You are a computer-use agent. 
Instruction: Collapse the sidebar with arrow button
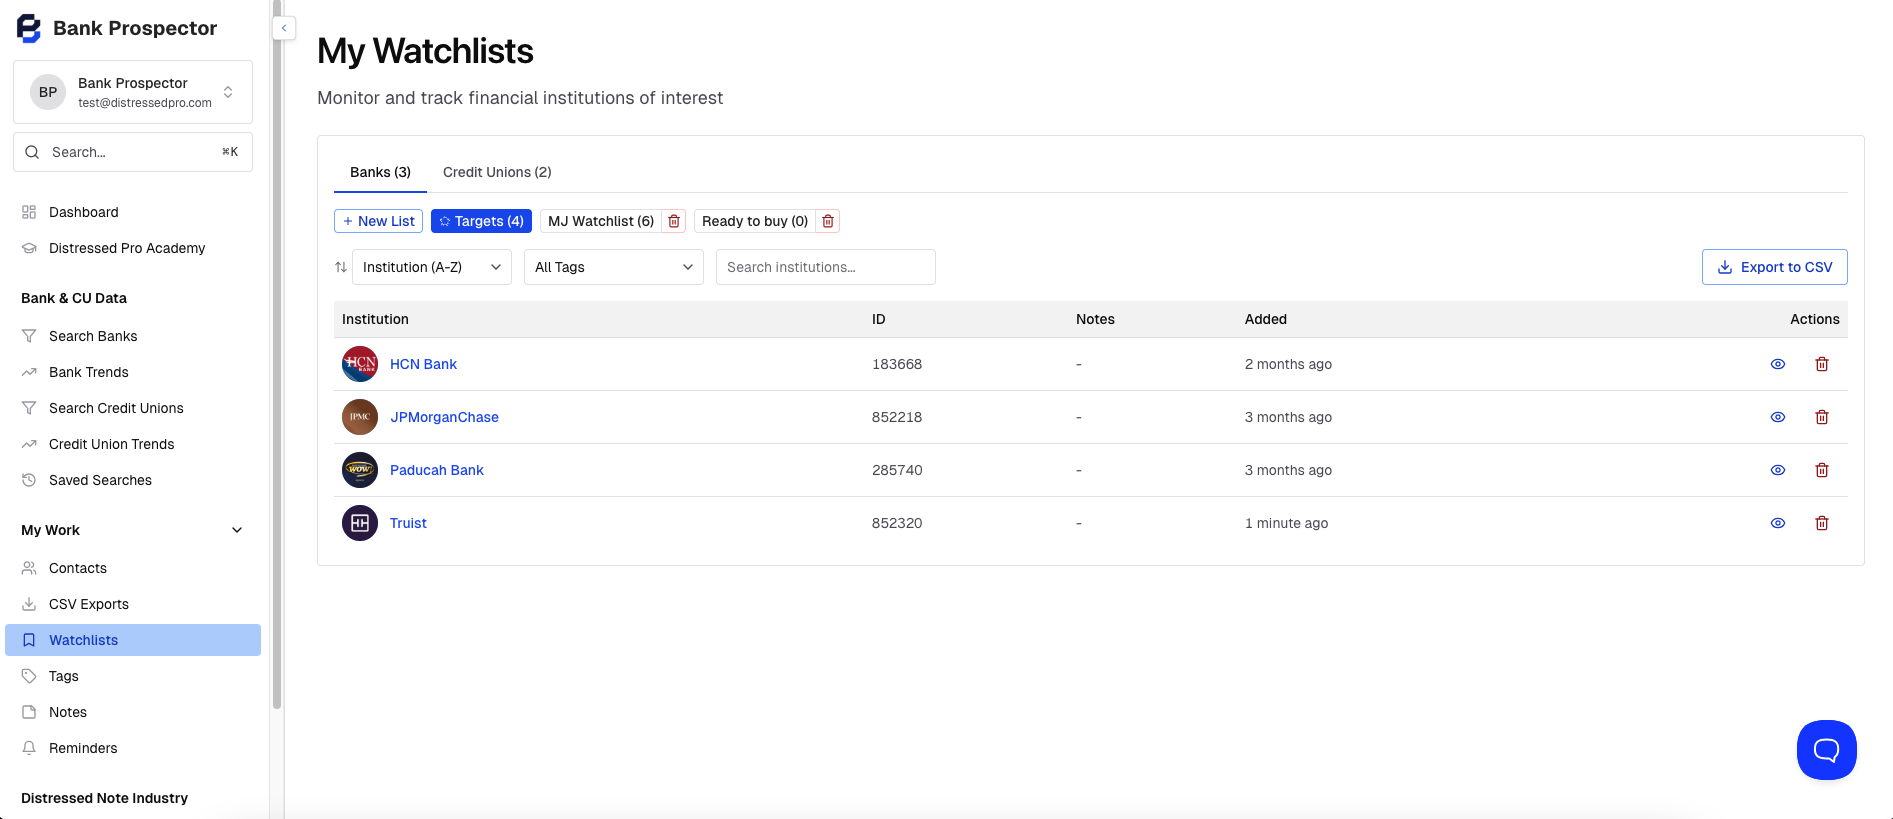(x=284, y=28)
